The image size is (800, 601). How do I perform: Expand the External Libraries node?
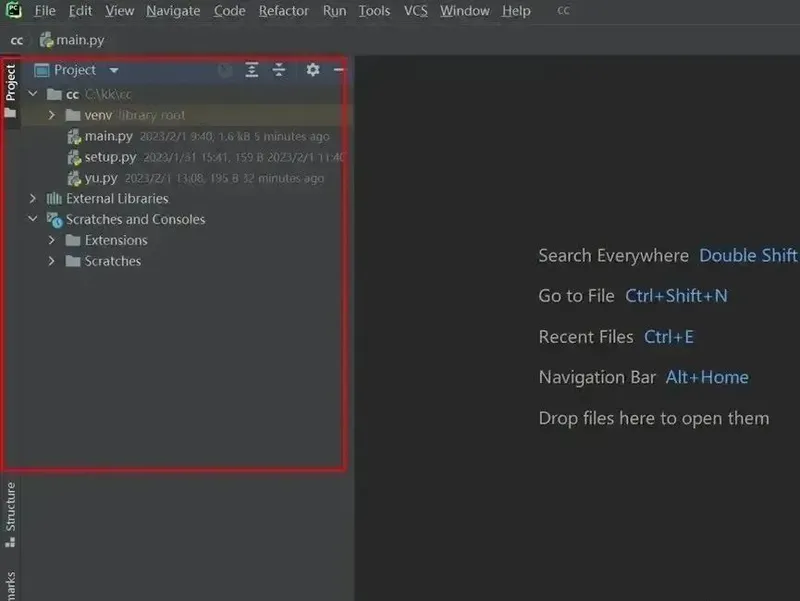tap(33, 199)
